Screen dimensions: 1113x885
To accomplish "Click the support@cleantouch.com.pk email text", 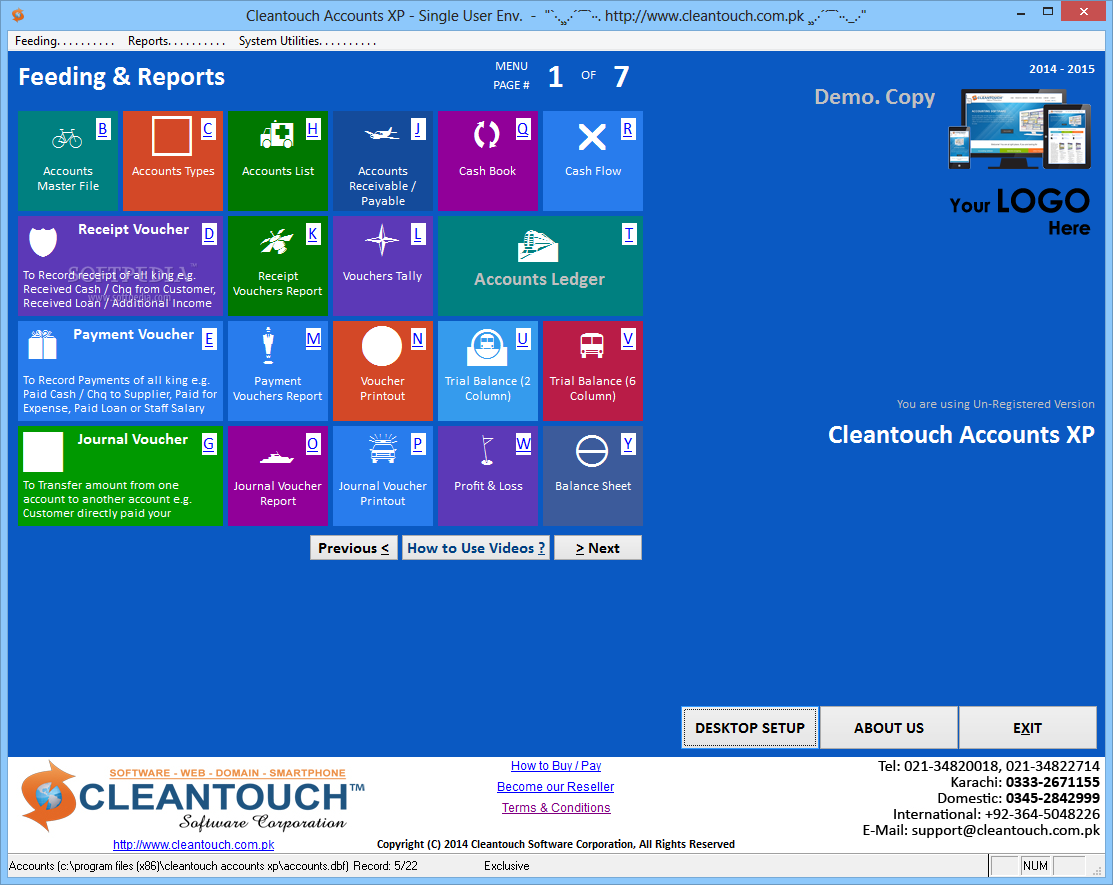I will [x=1005, y=830].
